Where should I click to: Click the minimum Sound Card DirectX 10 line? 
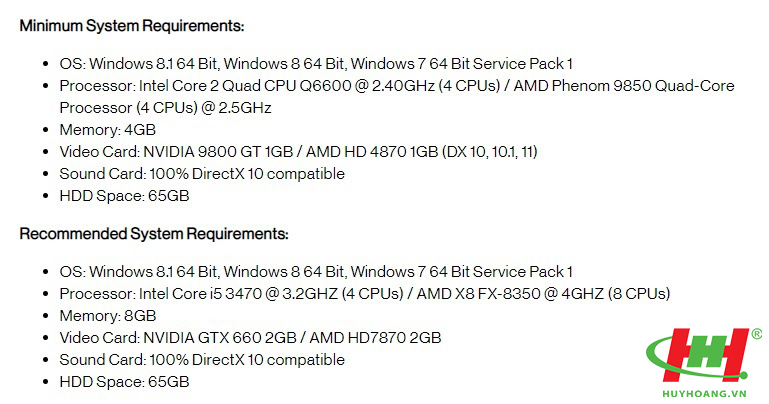point(202,174)
